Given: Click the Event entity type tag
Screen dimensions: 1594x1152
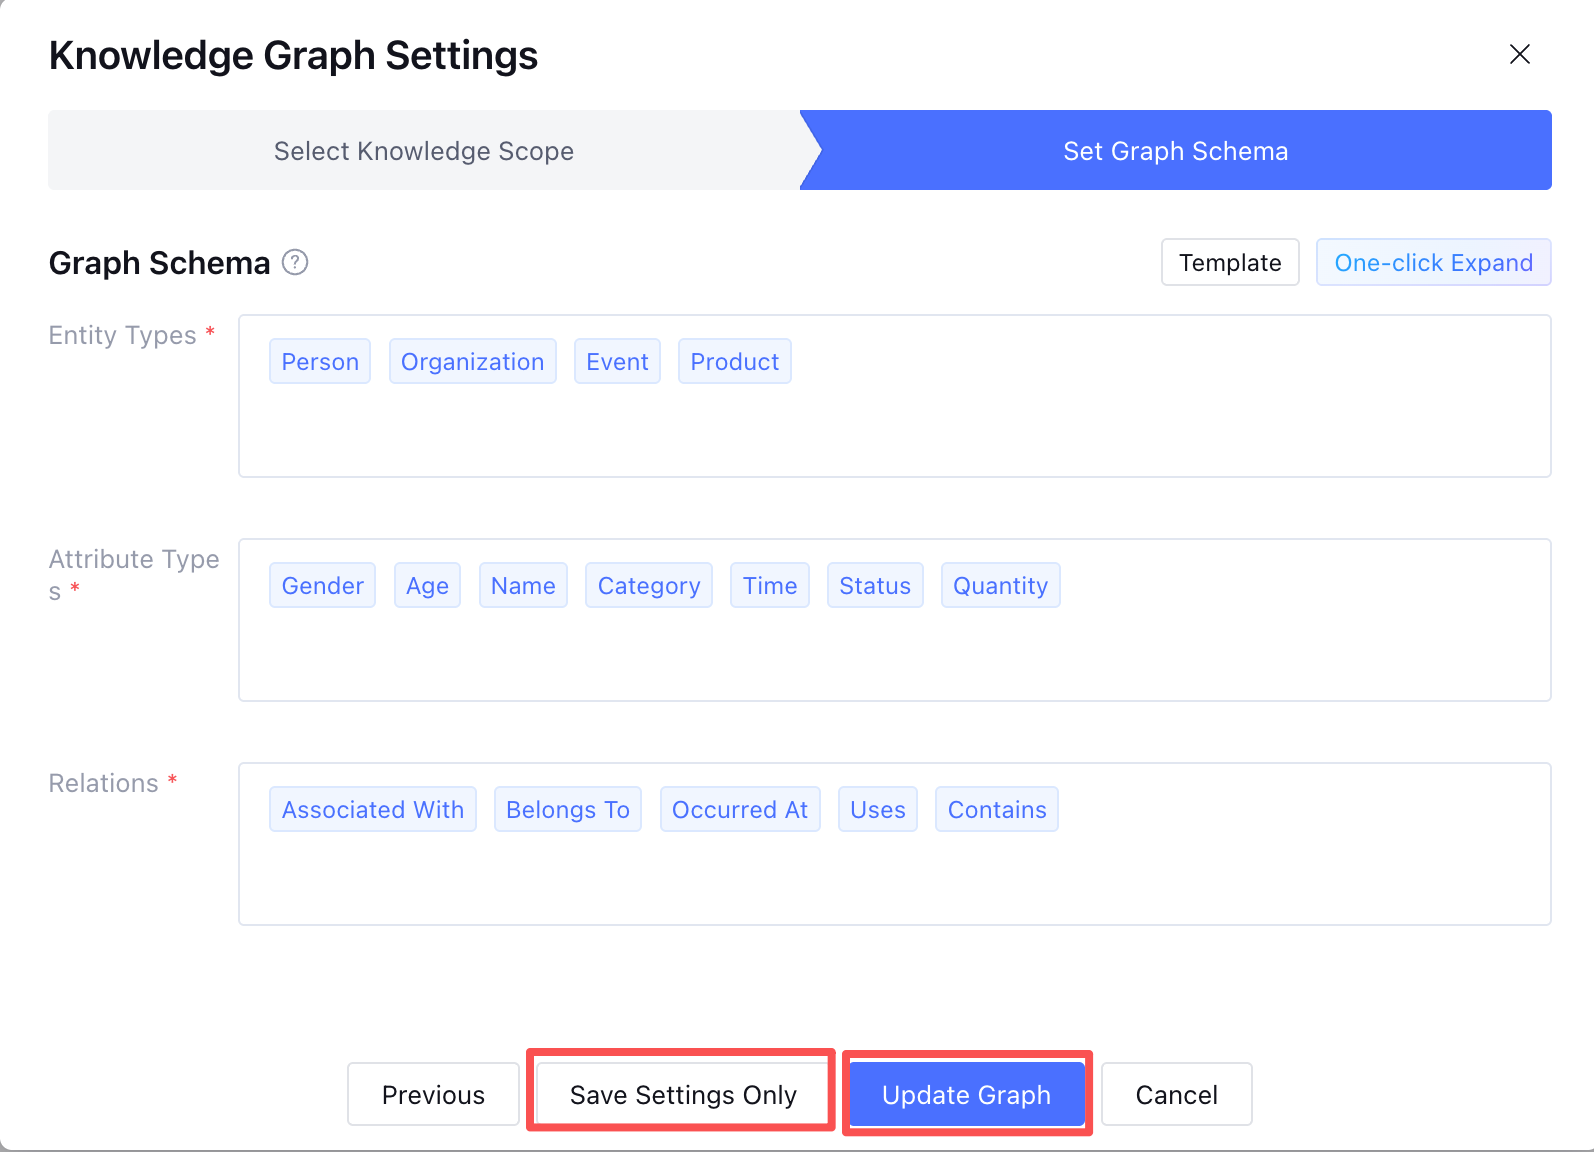Looking at the screenshot, I should coord(617,362).
